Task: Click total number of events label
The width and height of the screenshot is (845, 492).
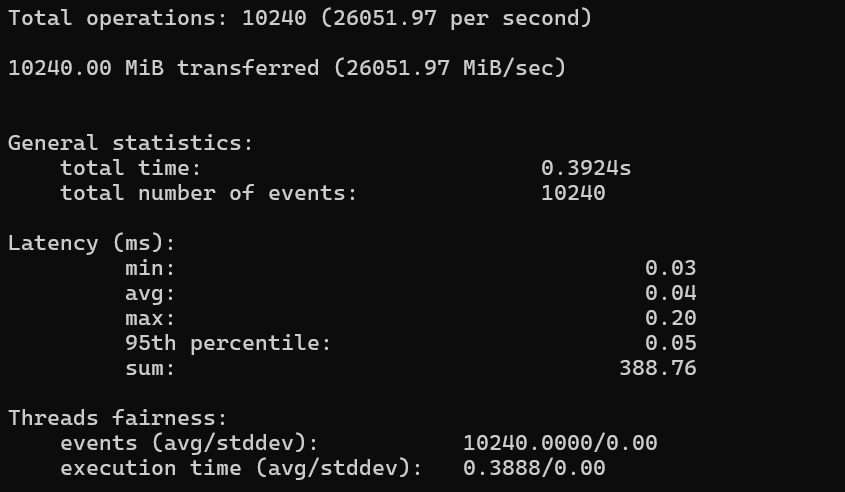Action: 209,193
